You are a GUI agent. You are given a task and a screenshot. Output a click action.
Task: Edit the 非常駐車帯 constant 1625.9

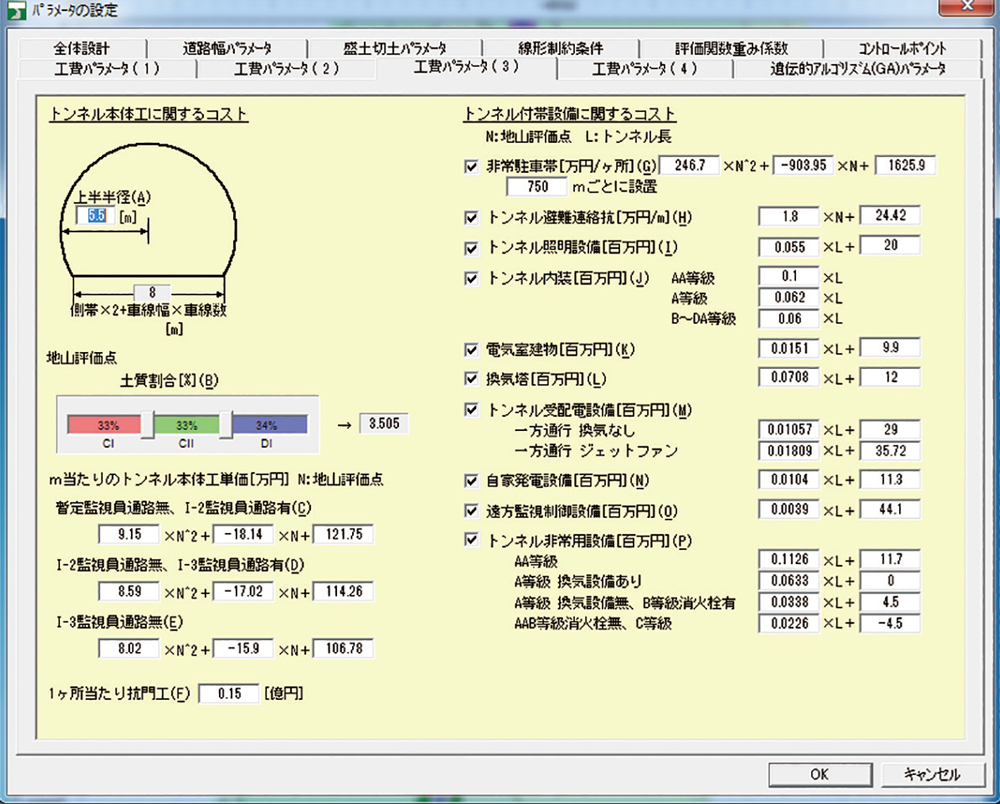click(906, 166)
